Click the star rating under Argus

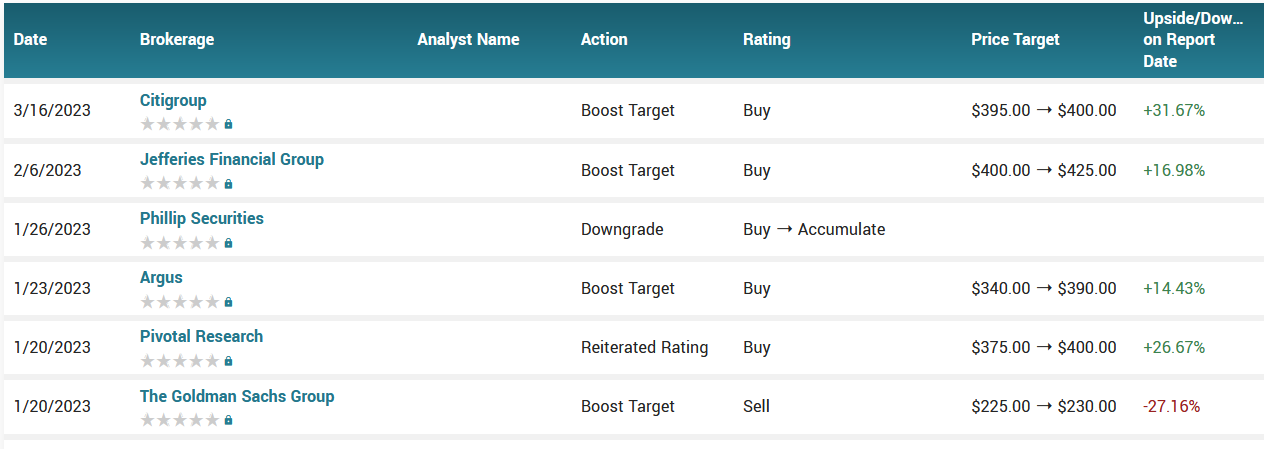pyautogui.click(x=179, y=301)
